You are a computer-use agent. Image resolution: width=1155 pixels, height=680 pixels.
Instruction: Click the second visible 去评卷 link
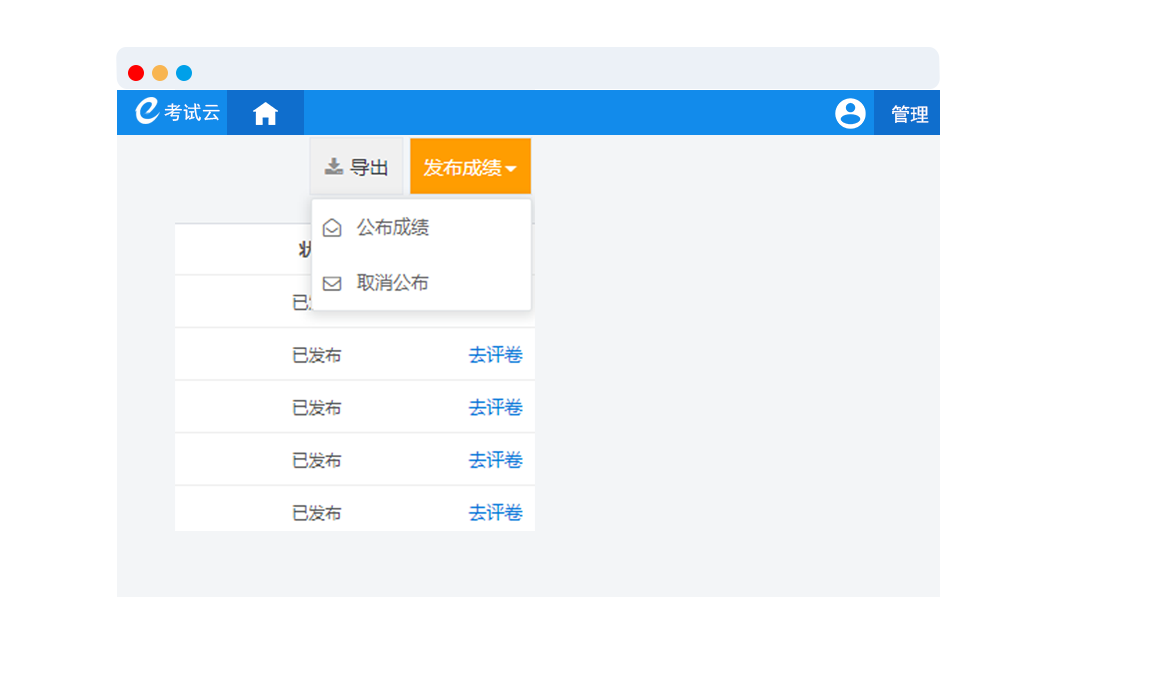(495, 407)
